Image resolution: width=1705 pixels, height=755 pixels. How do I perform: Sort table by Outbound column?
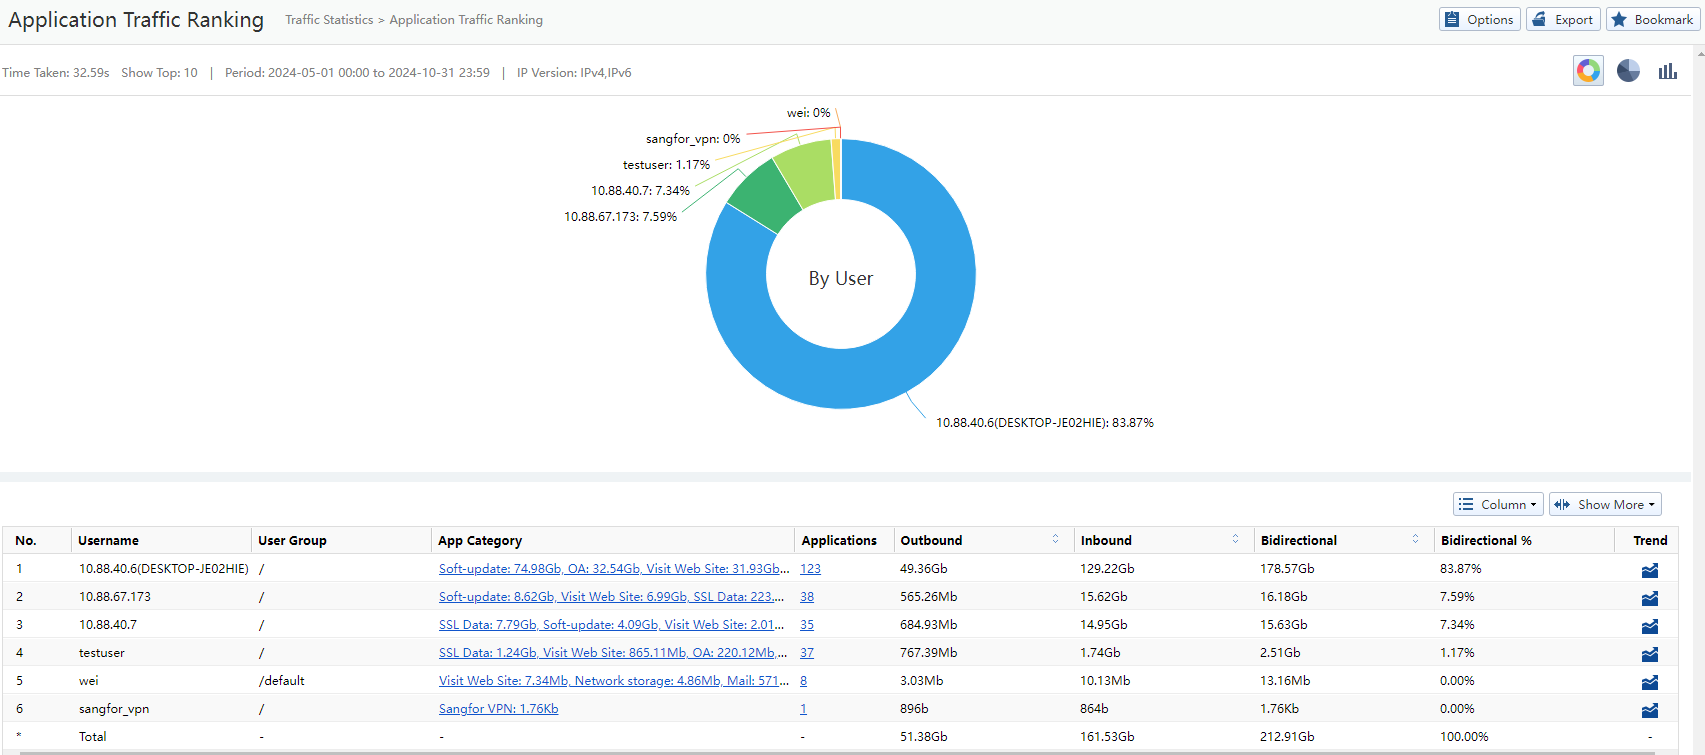click(x=1055, y=540)
